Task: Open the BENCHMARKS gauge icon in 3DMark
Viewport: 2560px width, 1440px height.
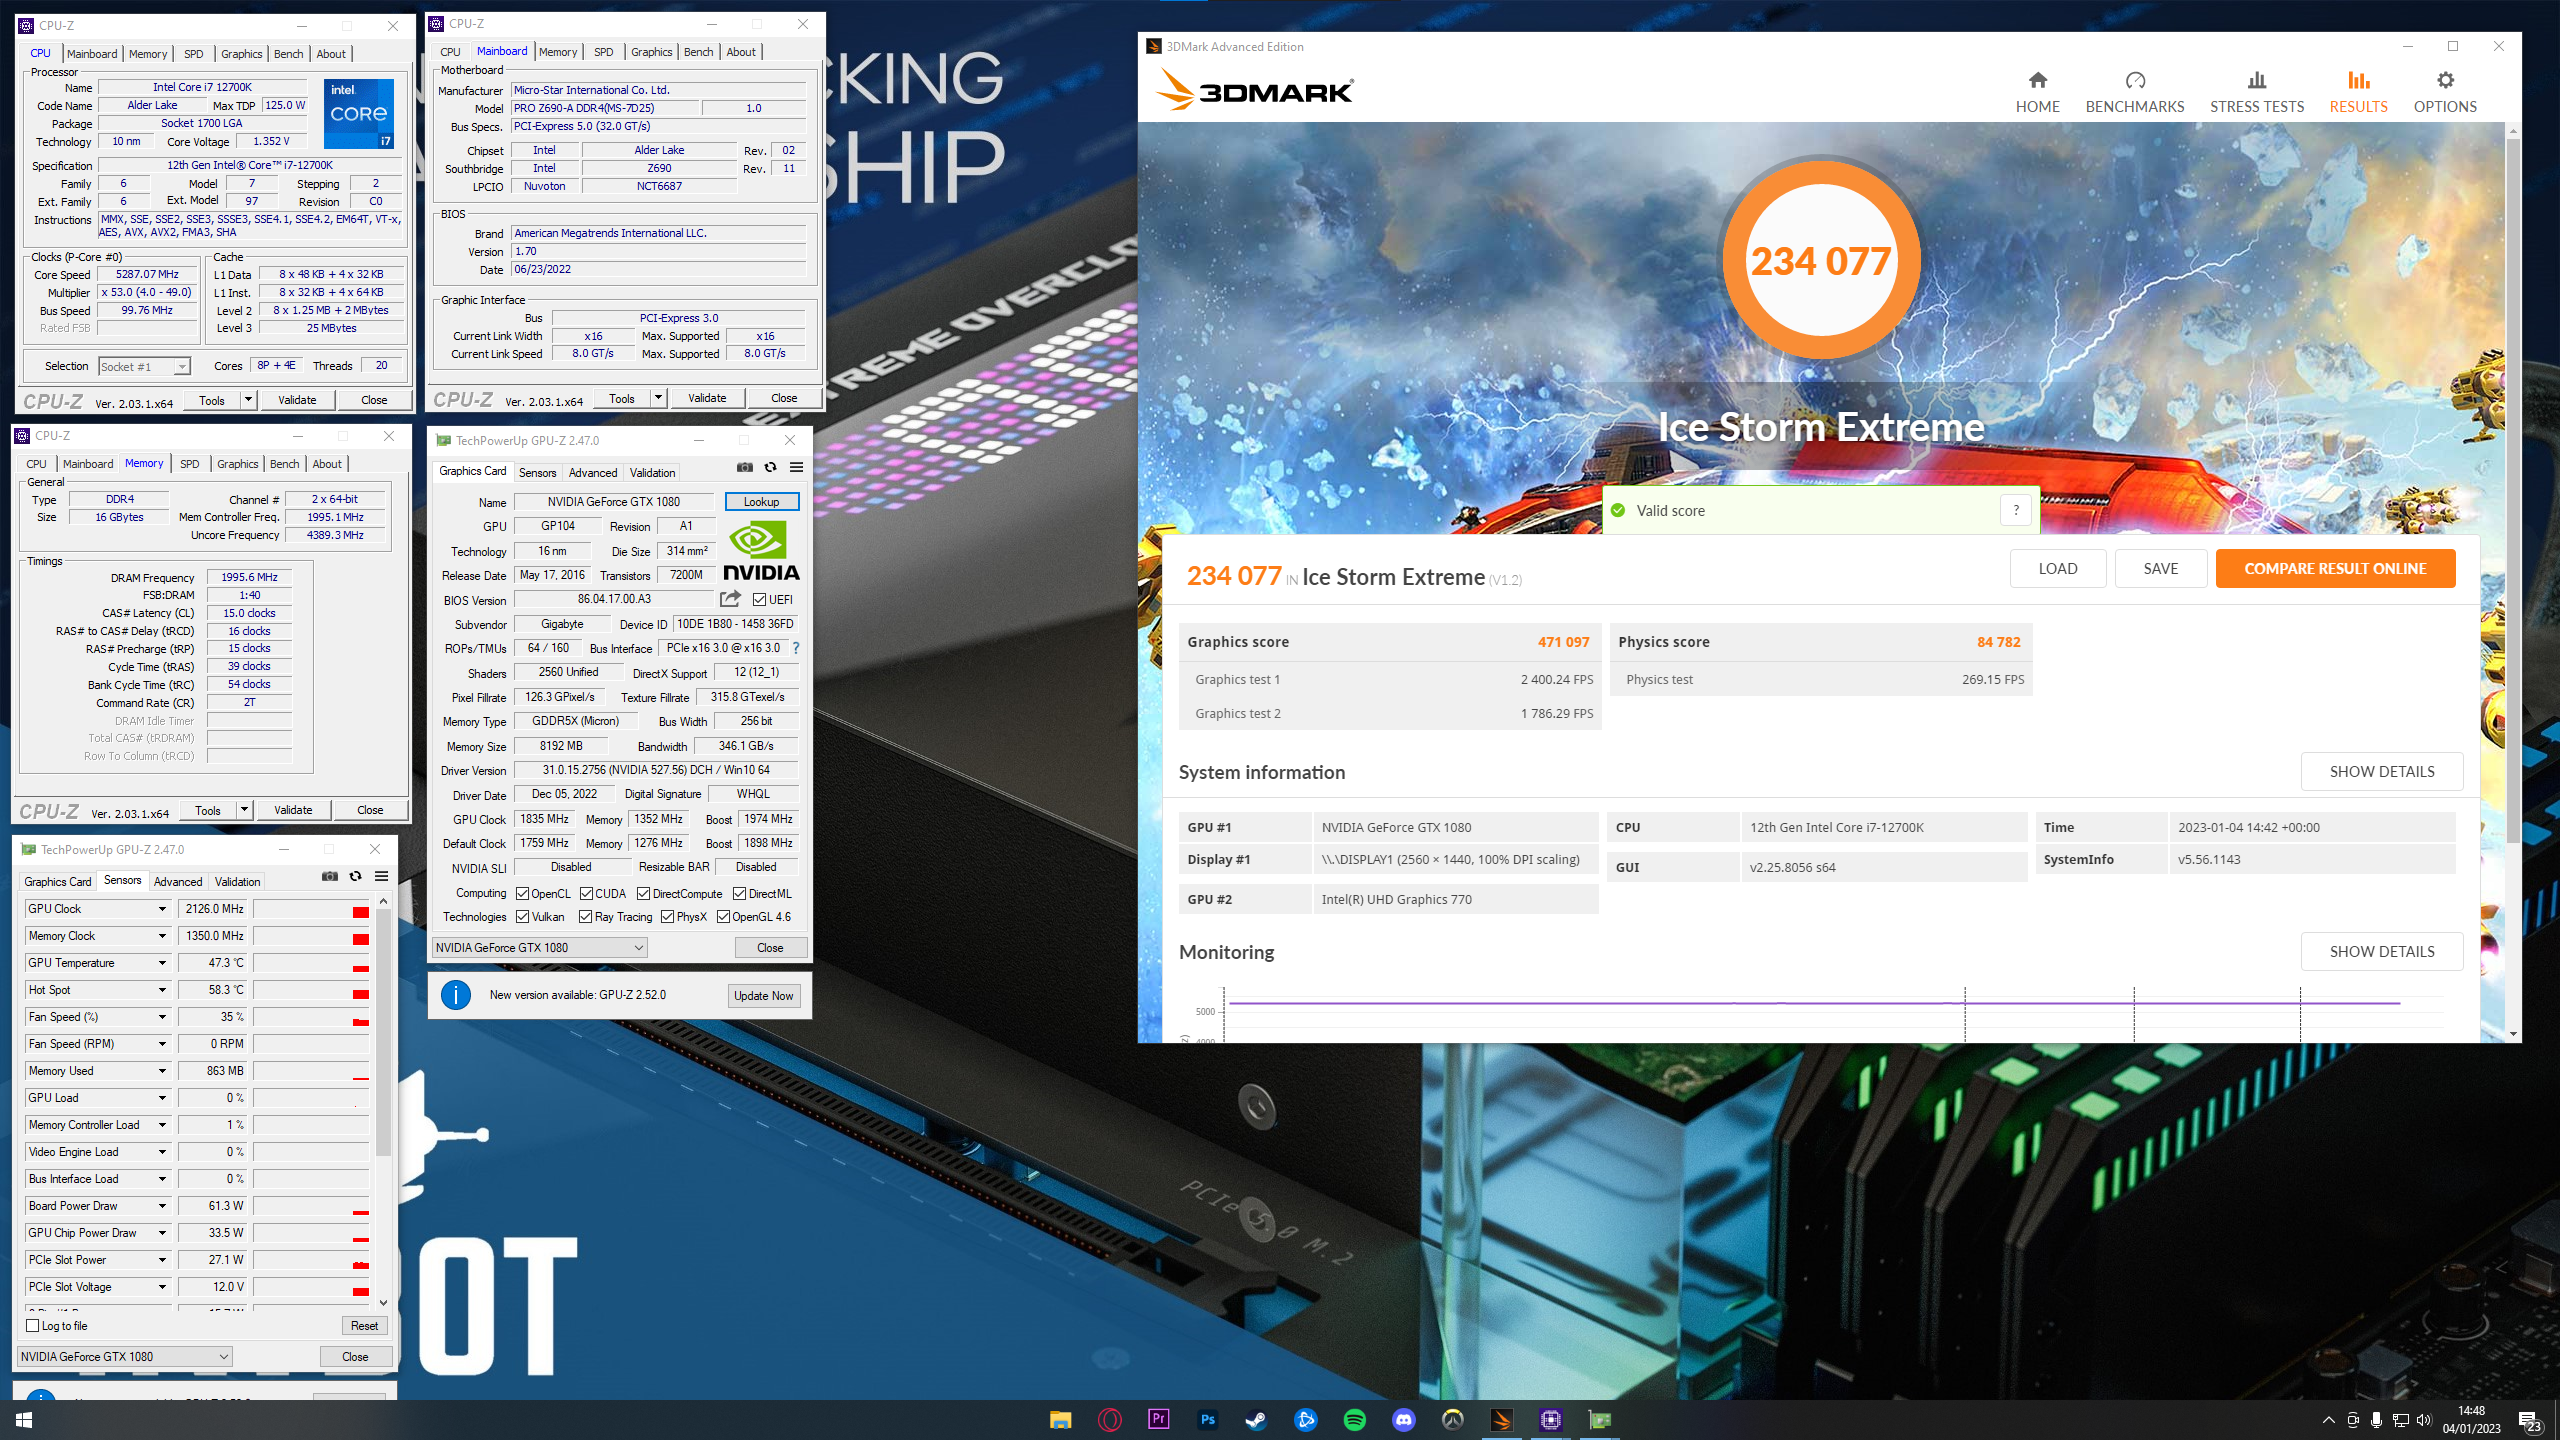Action: (2135, 80)
